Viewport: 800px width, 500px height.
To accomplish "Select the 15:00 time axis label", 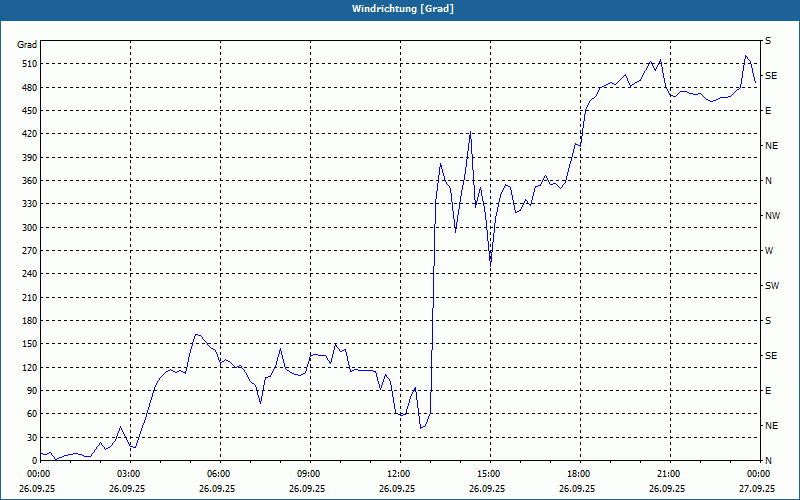I will tap(490, 474).
